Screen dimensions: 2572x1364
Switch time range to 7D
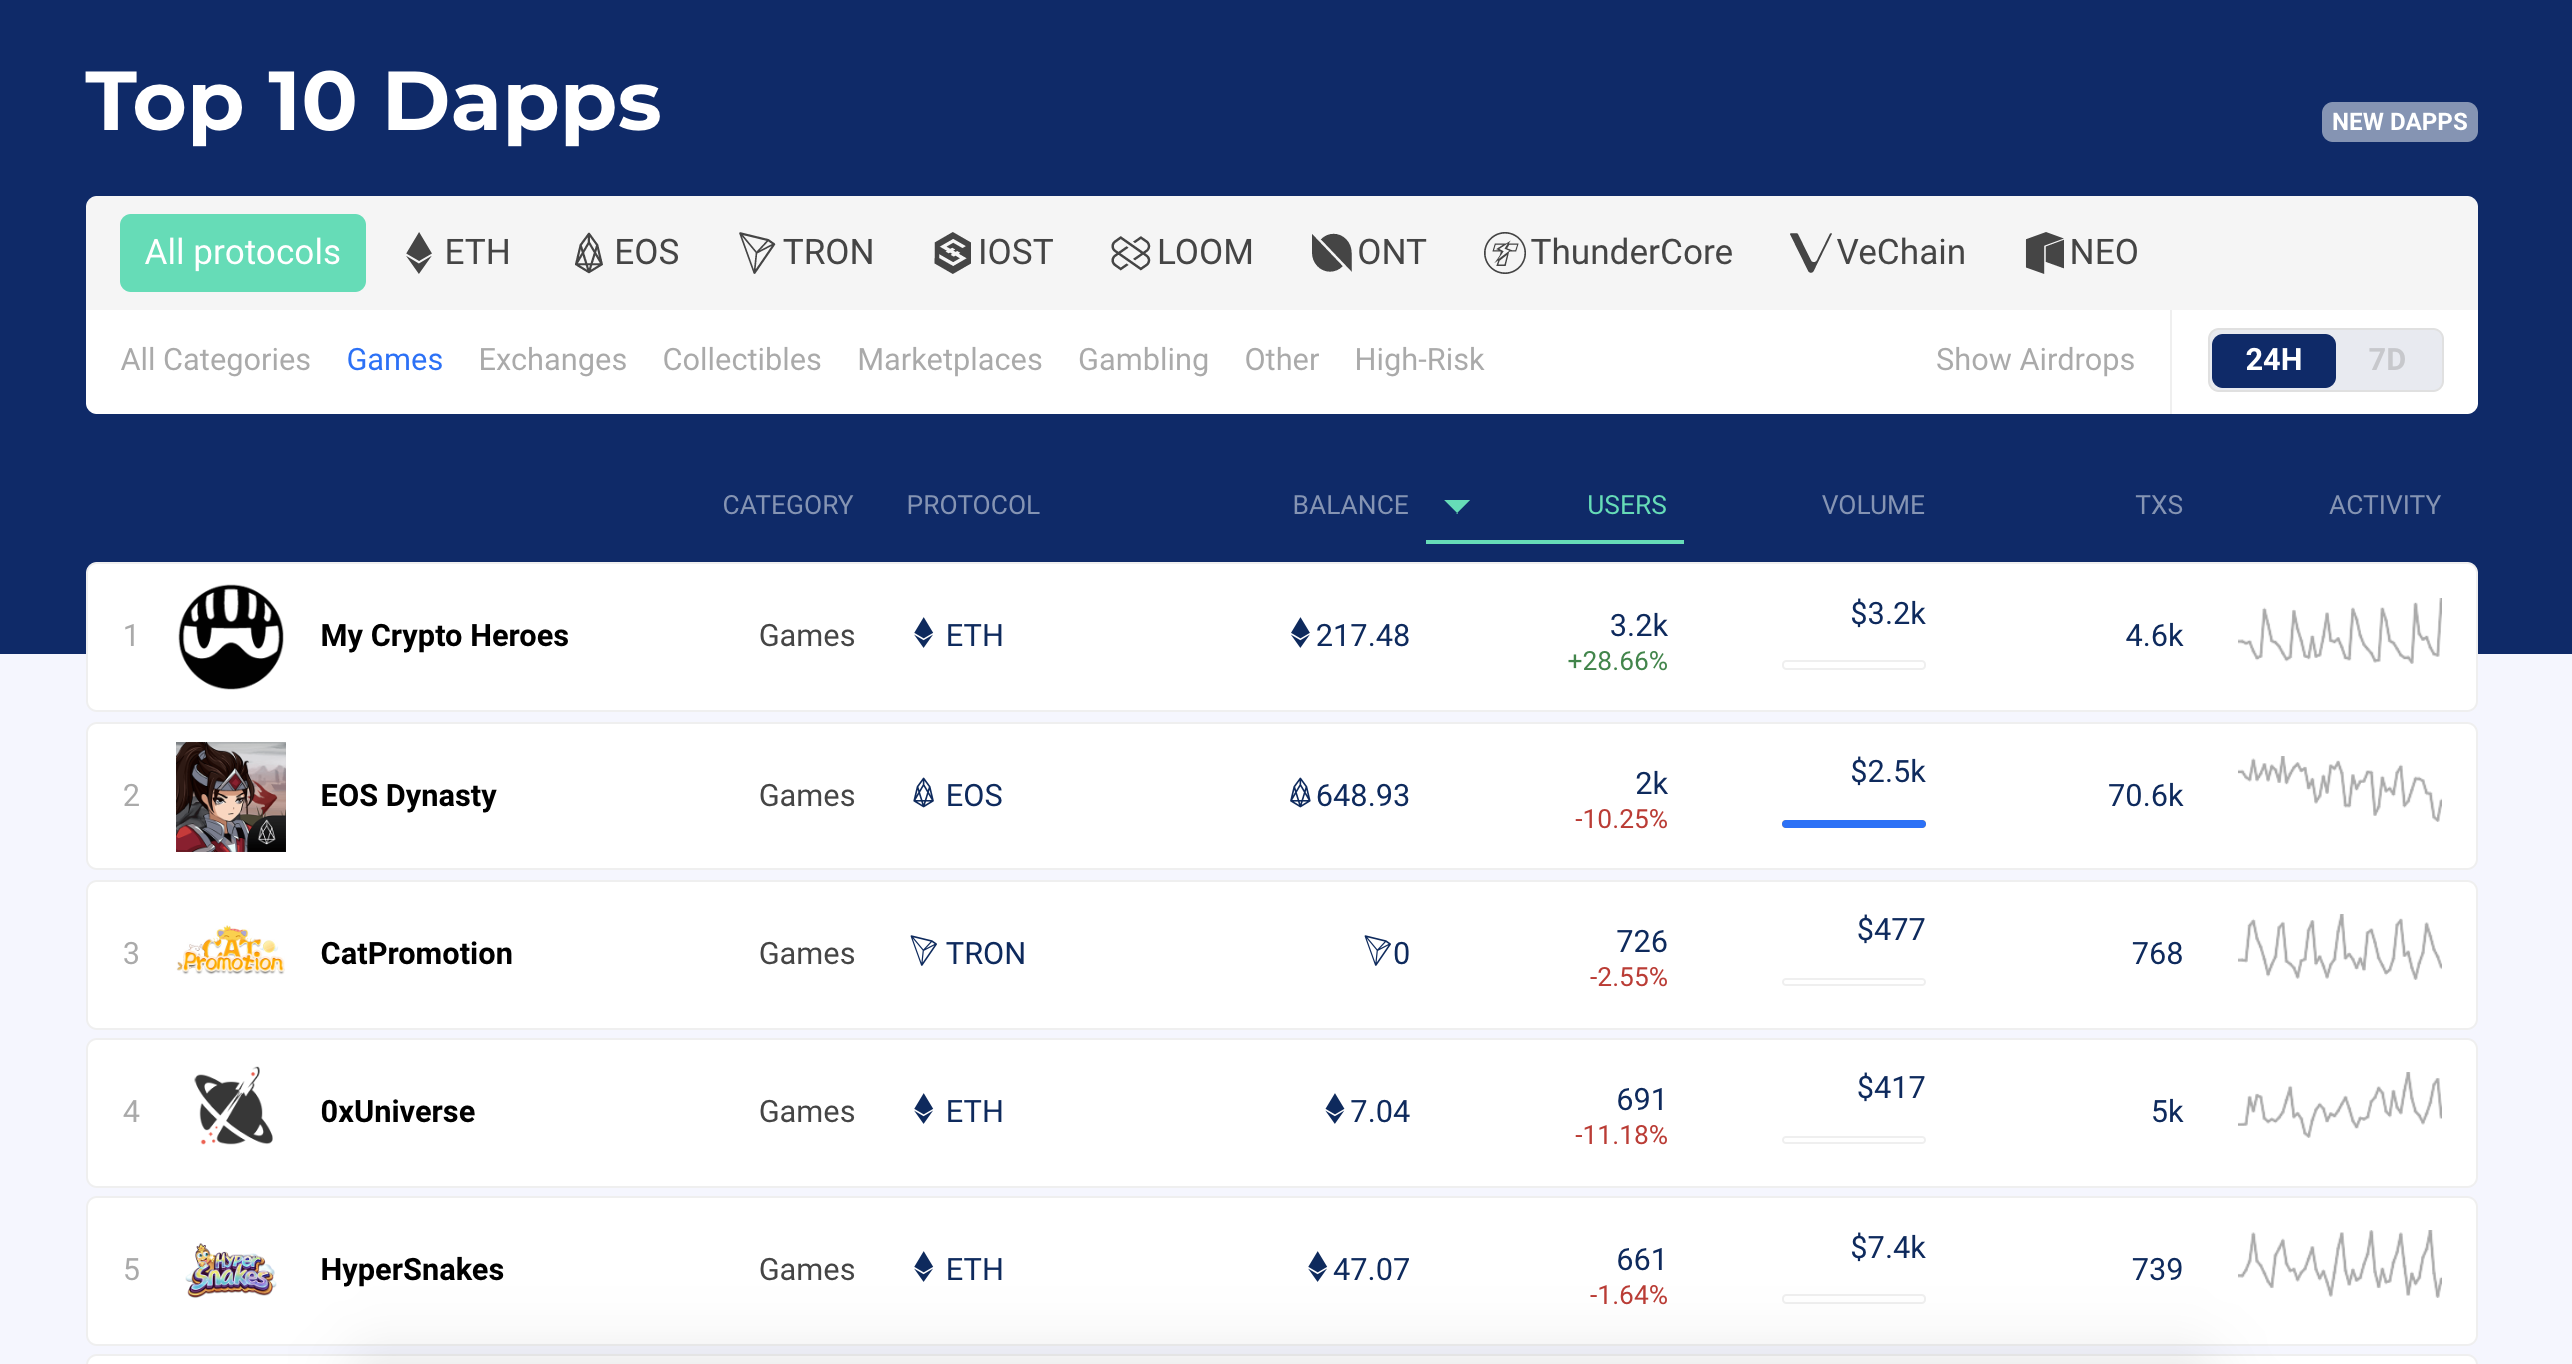point(2387,360)
